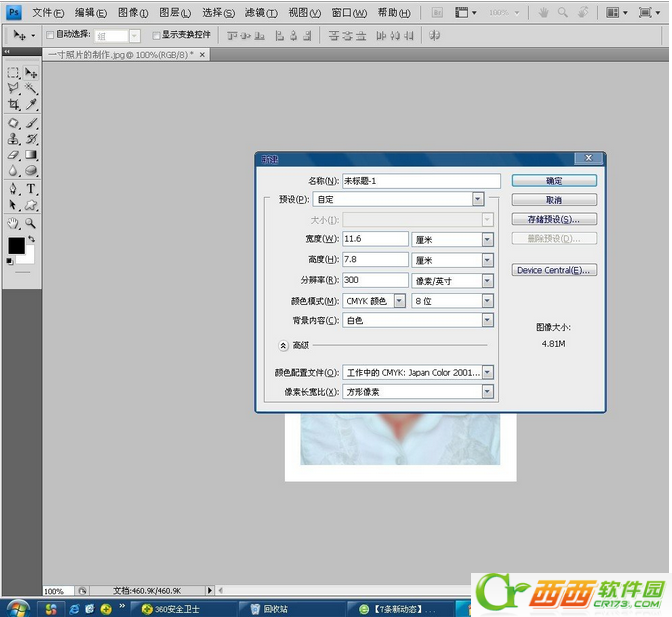
Task: Open the 预设 preset dropdown
Action: pos(478,199)
